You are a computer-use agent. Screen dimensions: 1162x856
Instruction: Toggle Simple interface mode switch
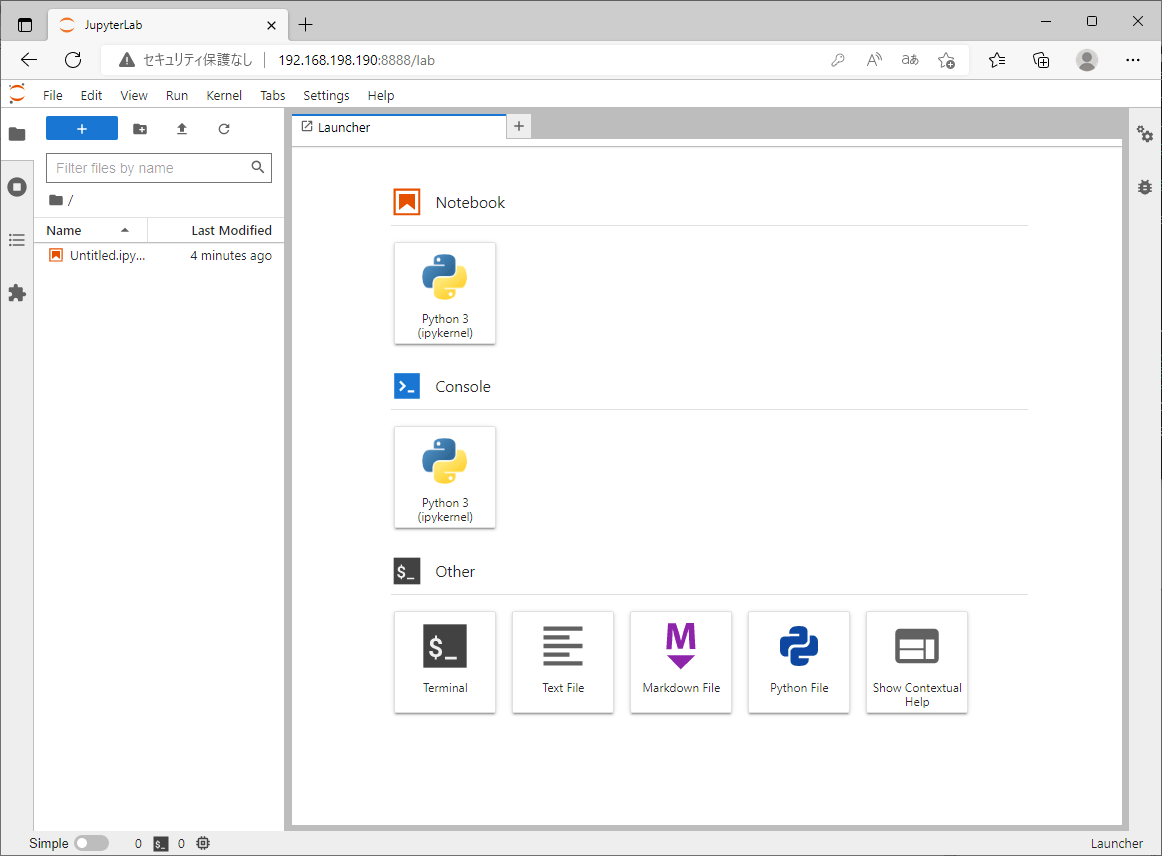click(91, 843)
